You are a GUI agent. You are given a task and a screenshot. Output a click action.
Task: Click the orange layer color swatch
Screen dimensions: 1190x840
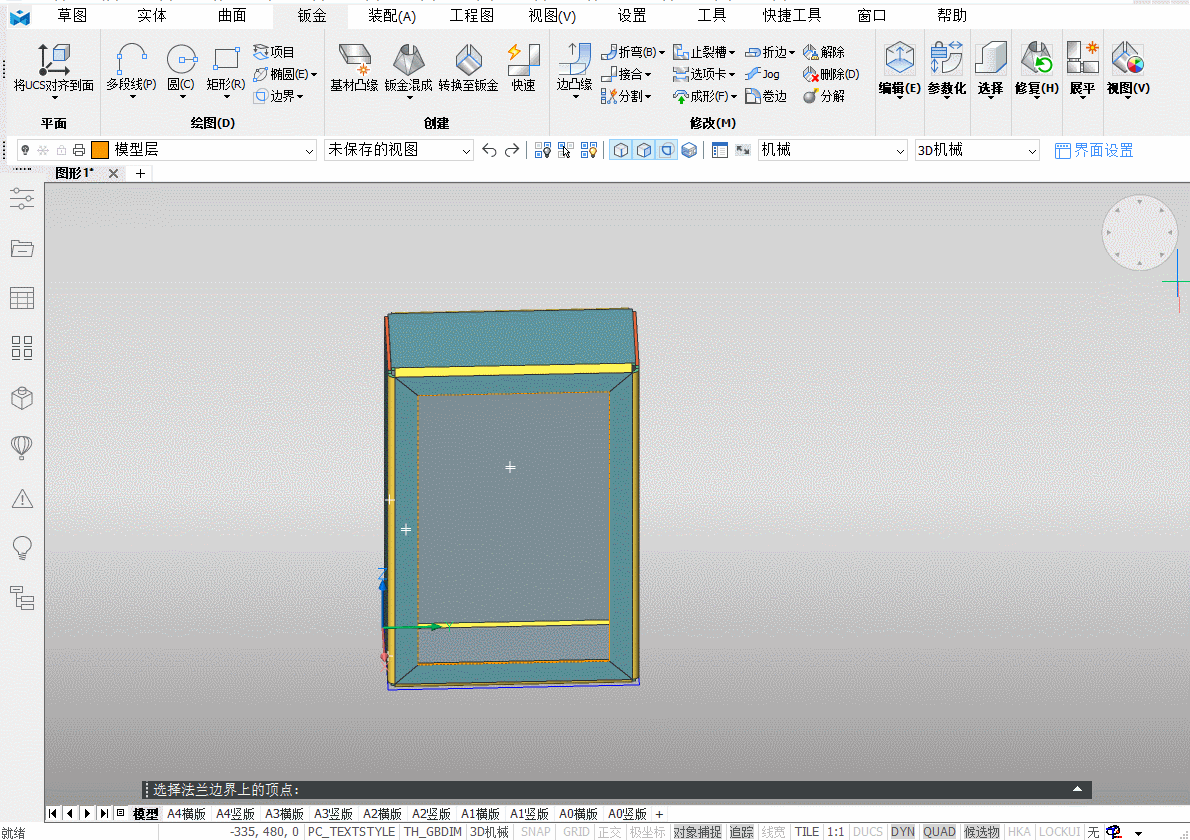pyautogui.click(x=99, y=150)
